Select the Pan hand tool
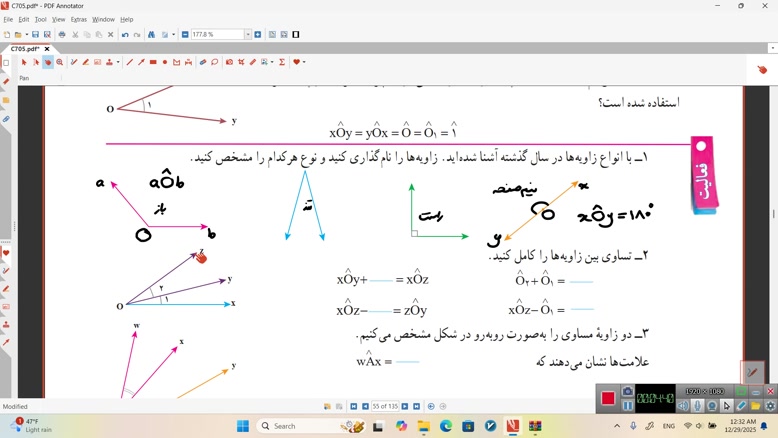778x438 pixels. [47, 62]
